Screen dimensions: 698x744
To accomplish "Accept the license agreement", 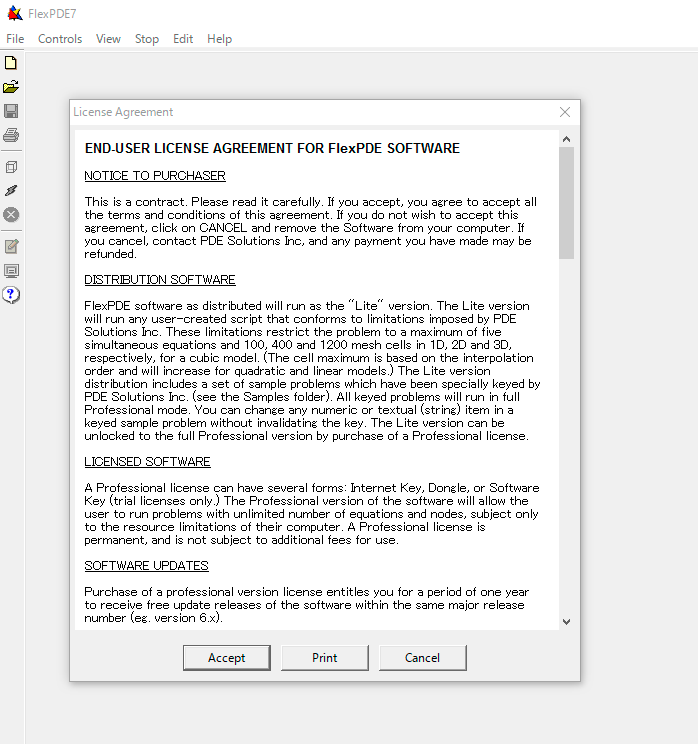I will pos(227,657).
